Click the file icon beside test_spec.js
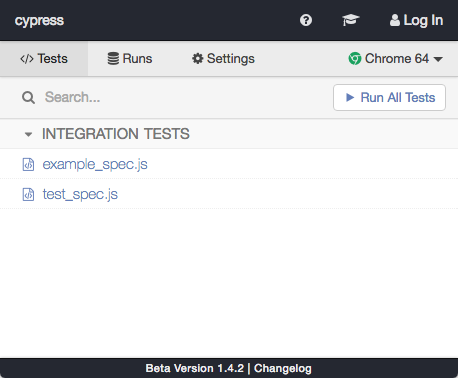The height and width of the screenshot is (378, 458). 28,194
